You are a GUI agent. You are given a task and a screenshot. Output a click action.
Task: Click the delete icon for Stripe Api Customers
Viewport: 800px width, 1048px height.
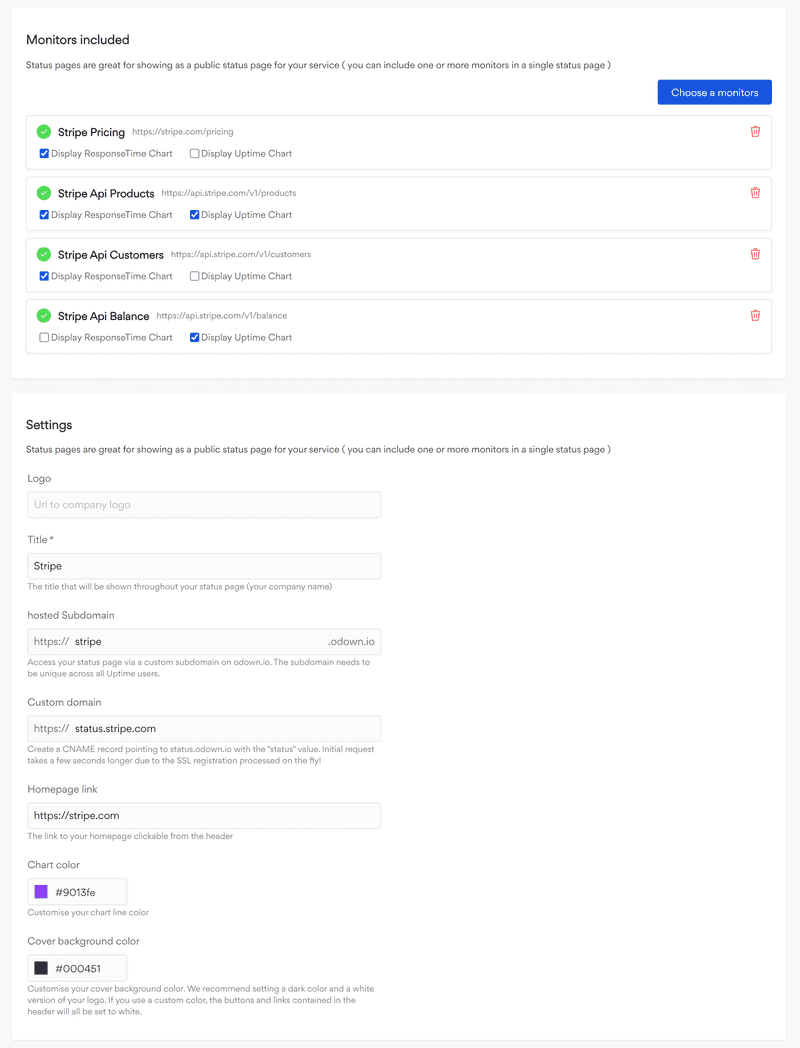[755, 254]
